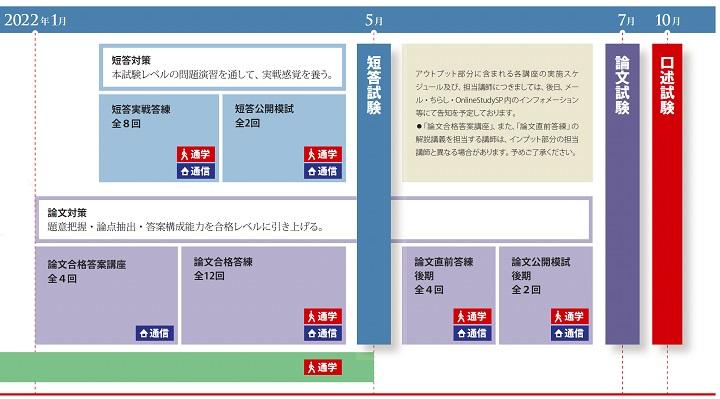The height and width of the screenshot is (399, 720).
Task: Click the 論文合格答練 全12回 course box
Action: 264,295
